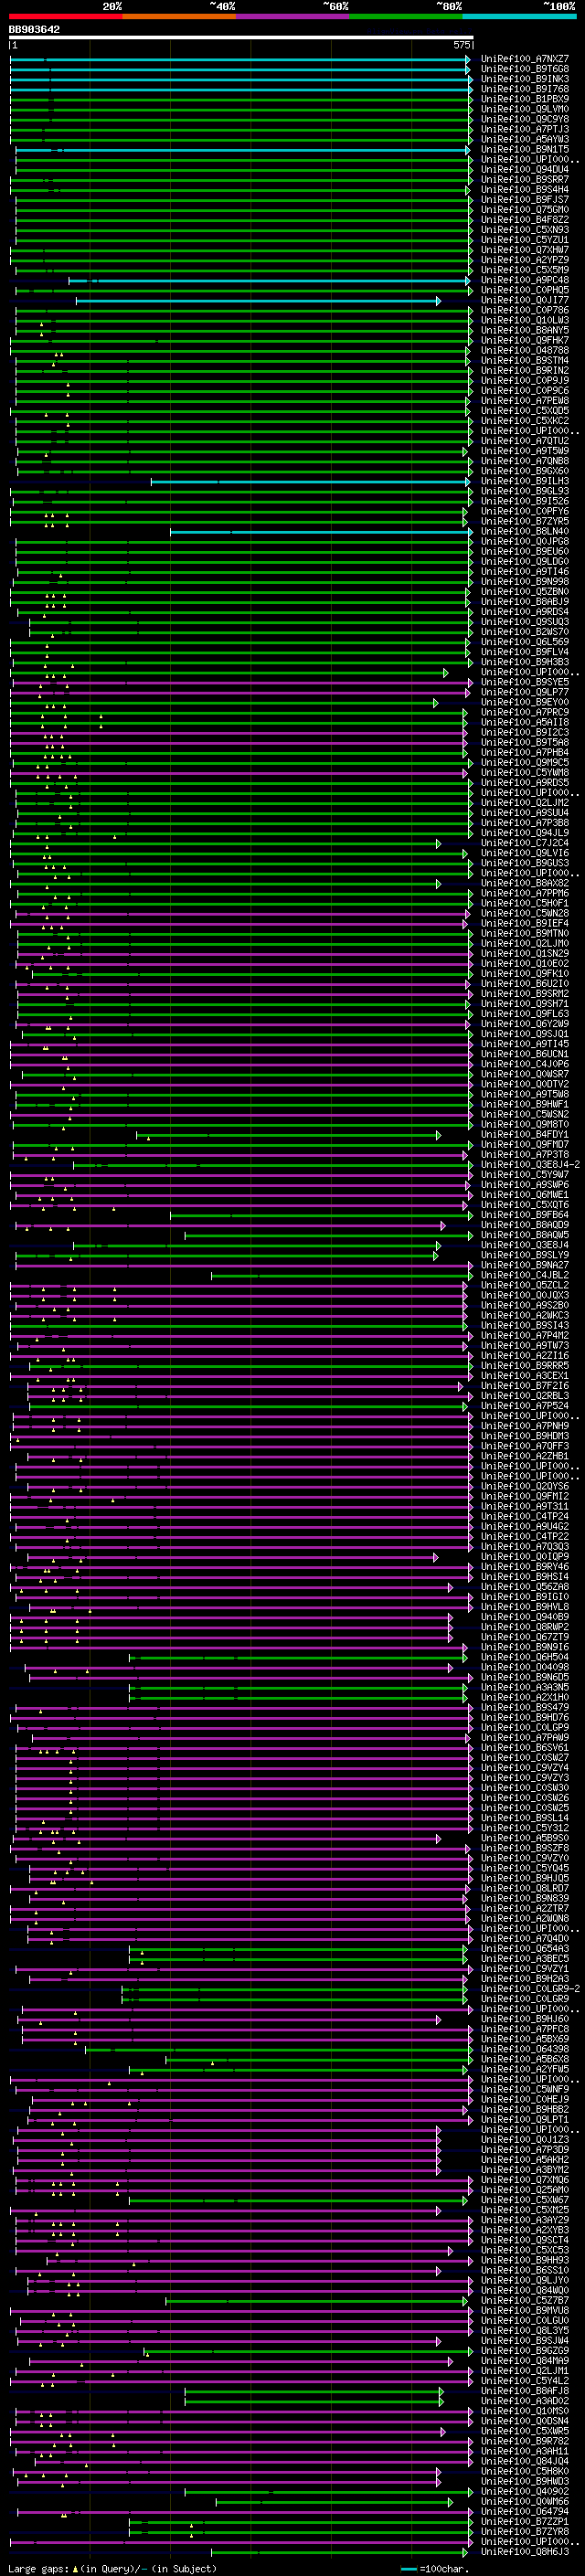This screenshot has width=585, height=2576.
Task: Select the UniRef100_C4JBL2 label
Action: (525, 1275)
